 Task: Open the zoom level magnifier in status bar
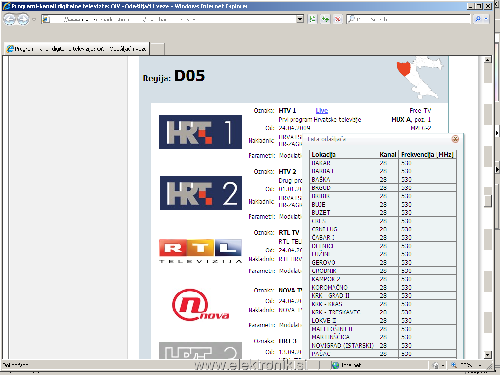click(x=454, y=365)
